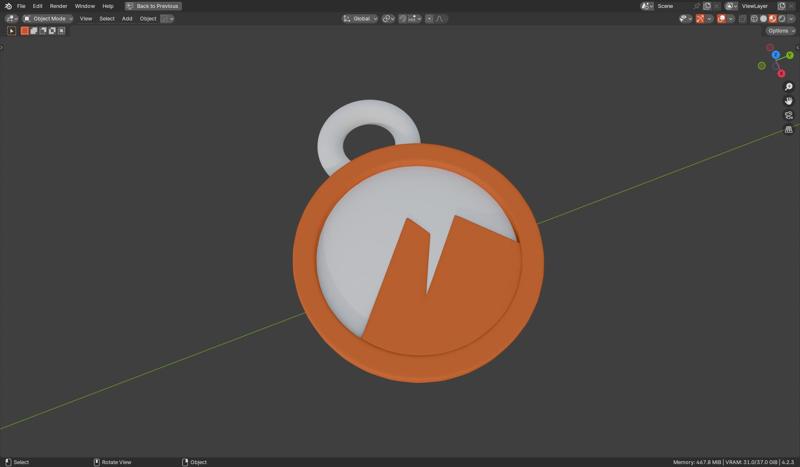Image resolution: width=800 pixels, height=467 pixels.
Task: Open the viewport View menu
Action: tap(86, 18)
